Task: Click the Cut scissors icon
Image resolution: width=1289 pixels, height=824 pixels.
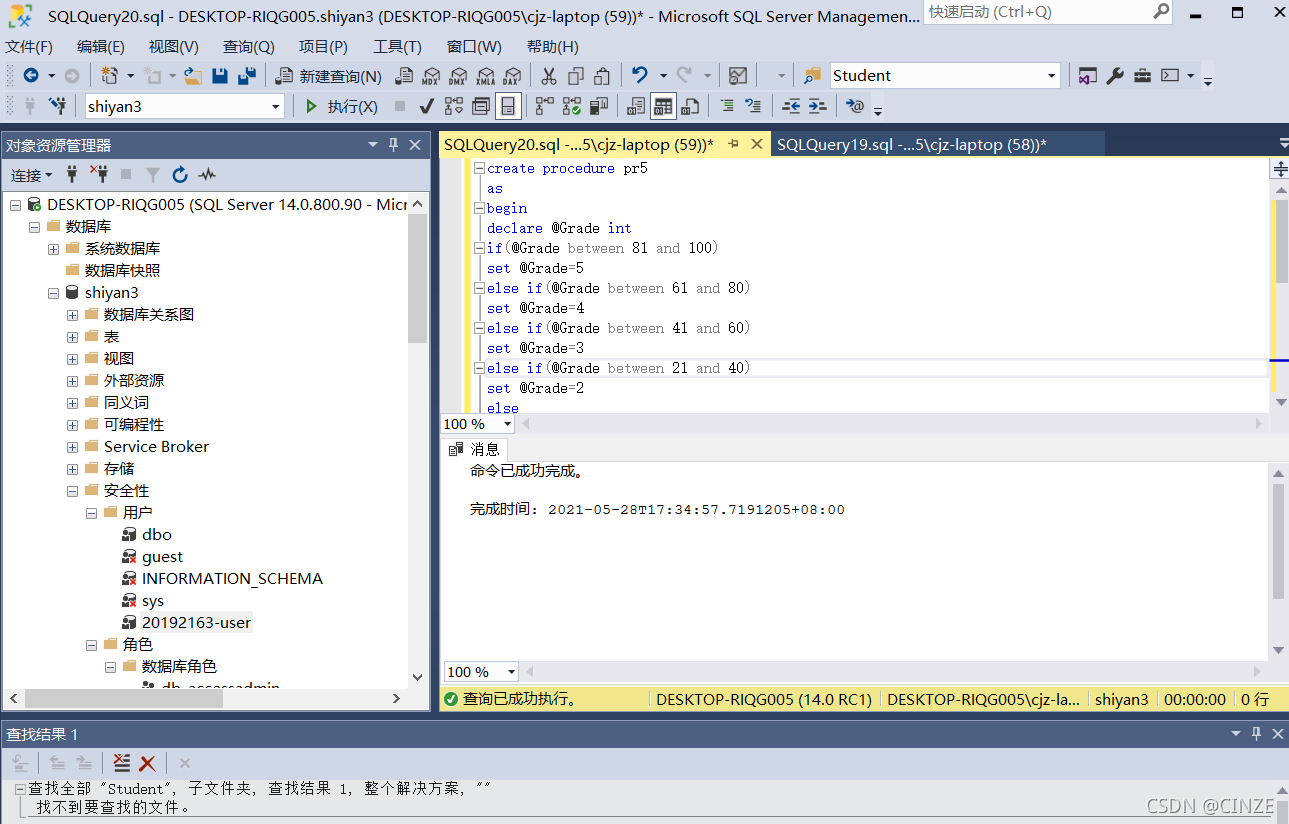Action: pos(549,75)
